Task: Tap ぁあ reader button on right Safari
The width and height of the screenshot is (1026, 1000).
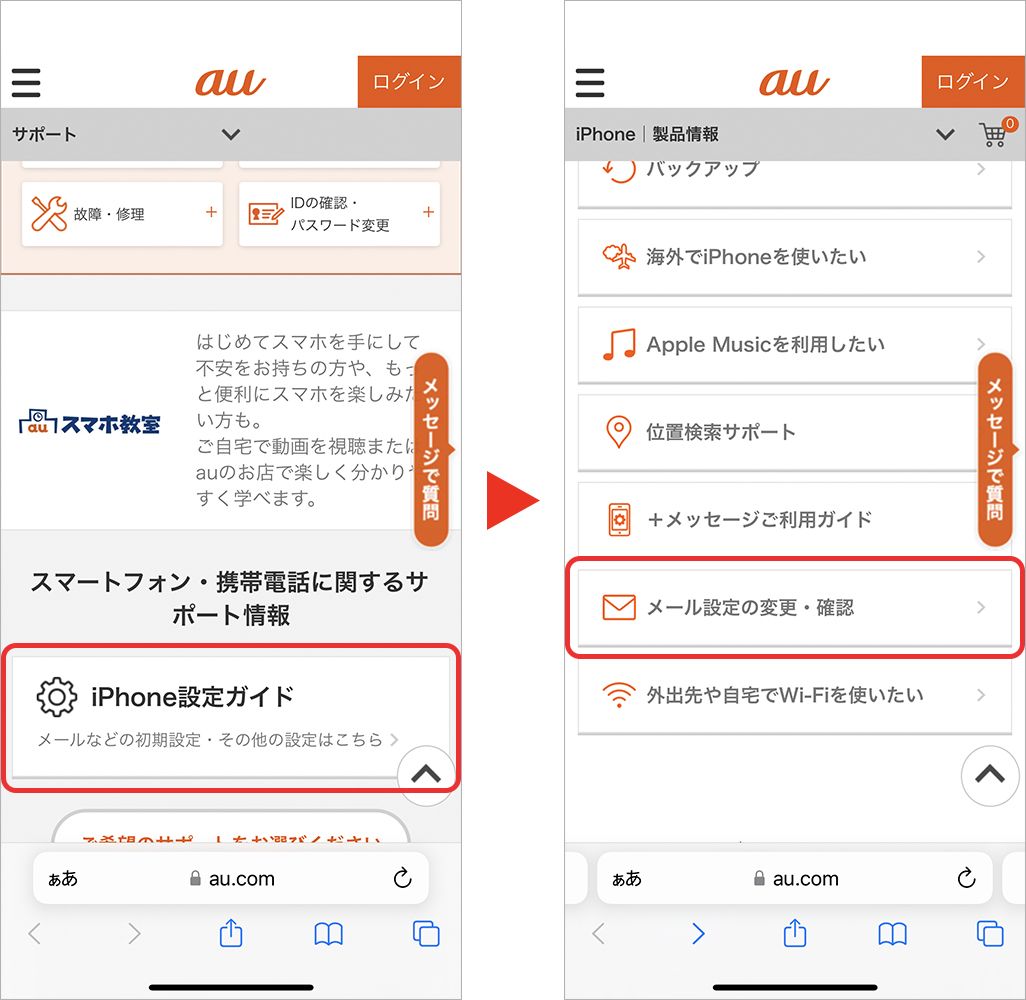Action: pyautogui.click(x=627, y=879)
